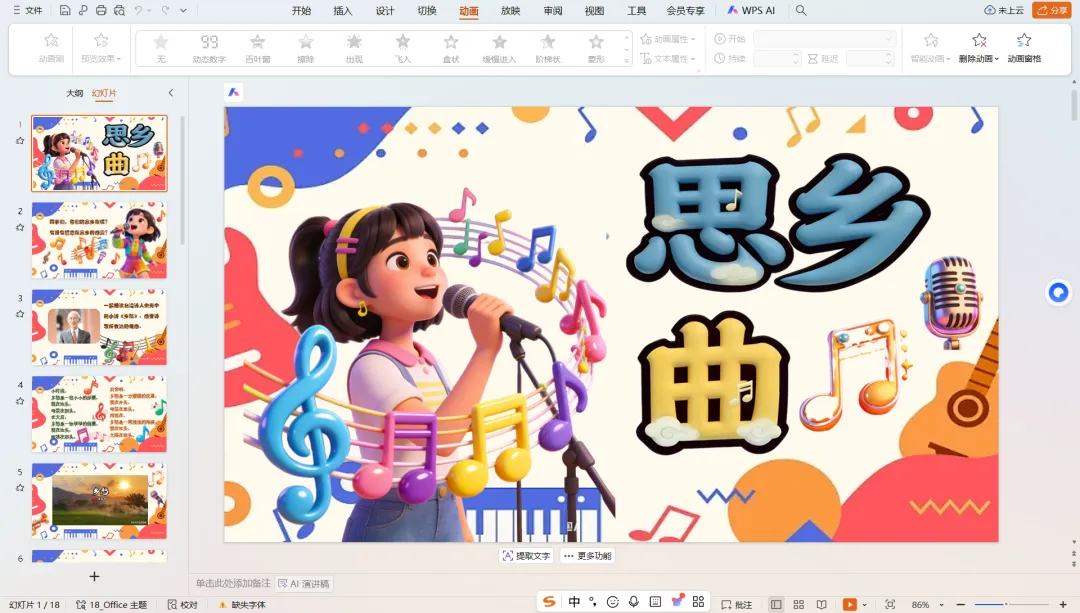Click the print icon in quick access toolbar
1080x613 pixels.
tap(101, 10)
